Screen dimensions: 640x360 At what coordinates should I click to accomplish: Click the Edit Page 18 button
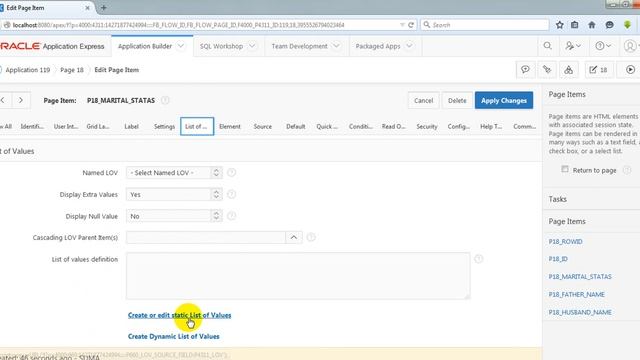598,70
